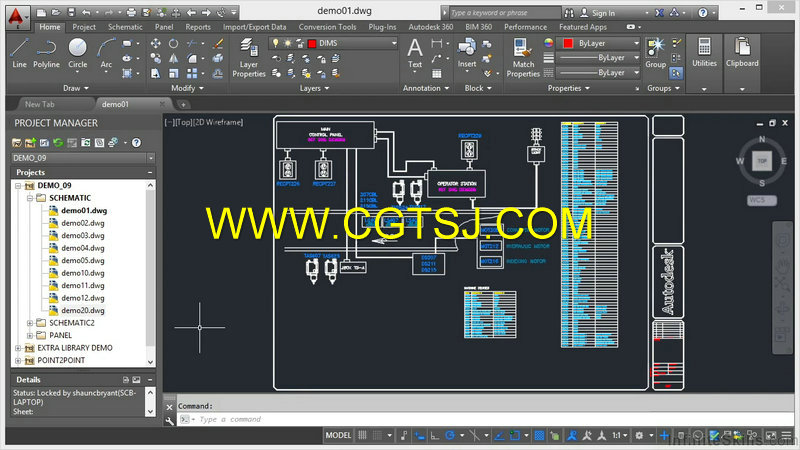The image size is (800, 450).
Task: Toggle polar tracking in status bar
Action: coord(450,435)
